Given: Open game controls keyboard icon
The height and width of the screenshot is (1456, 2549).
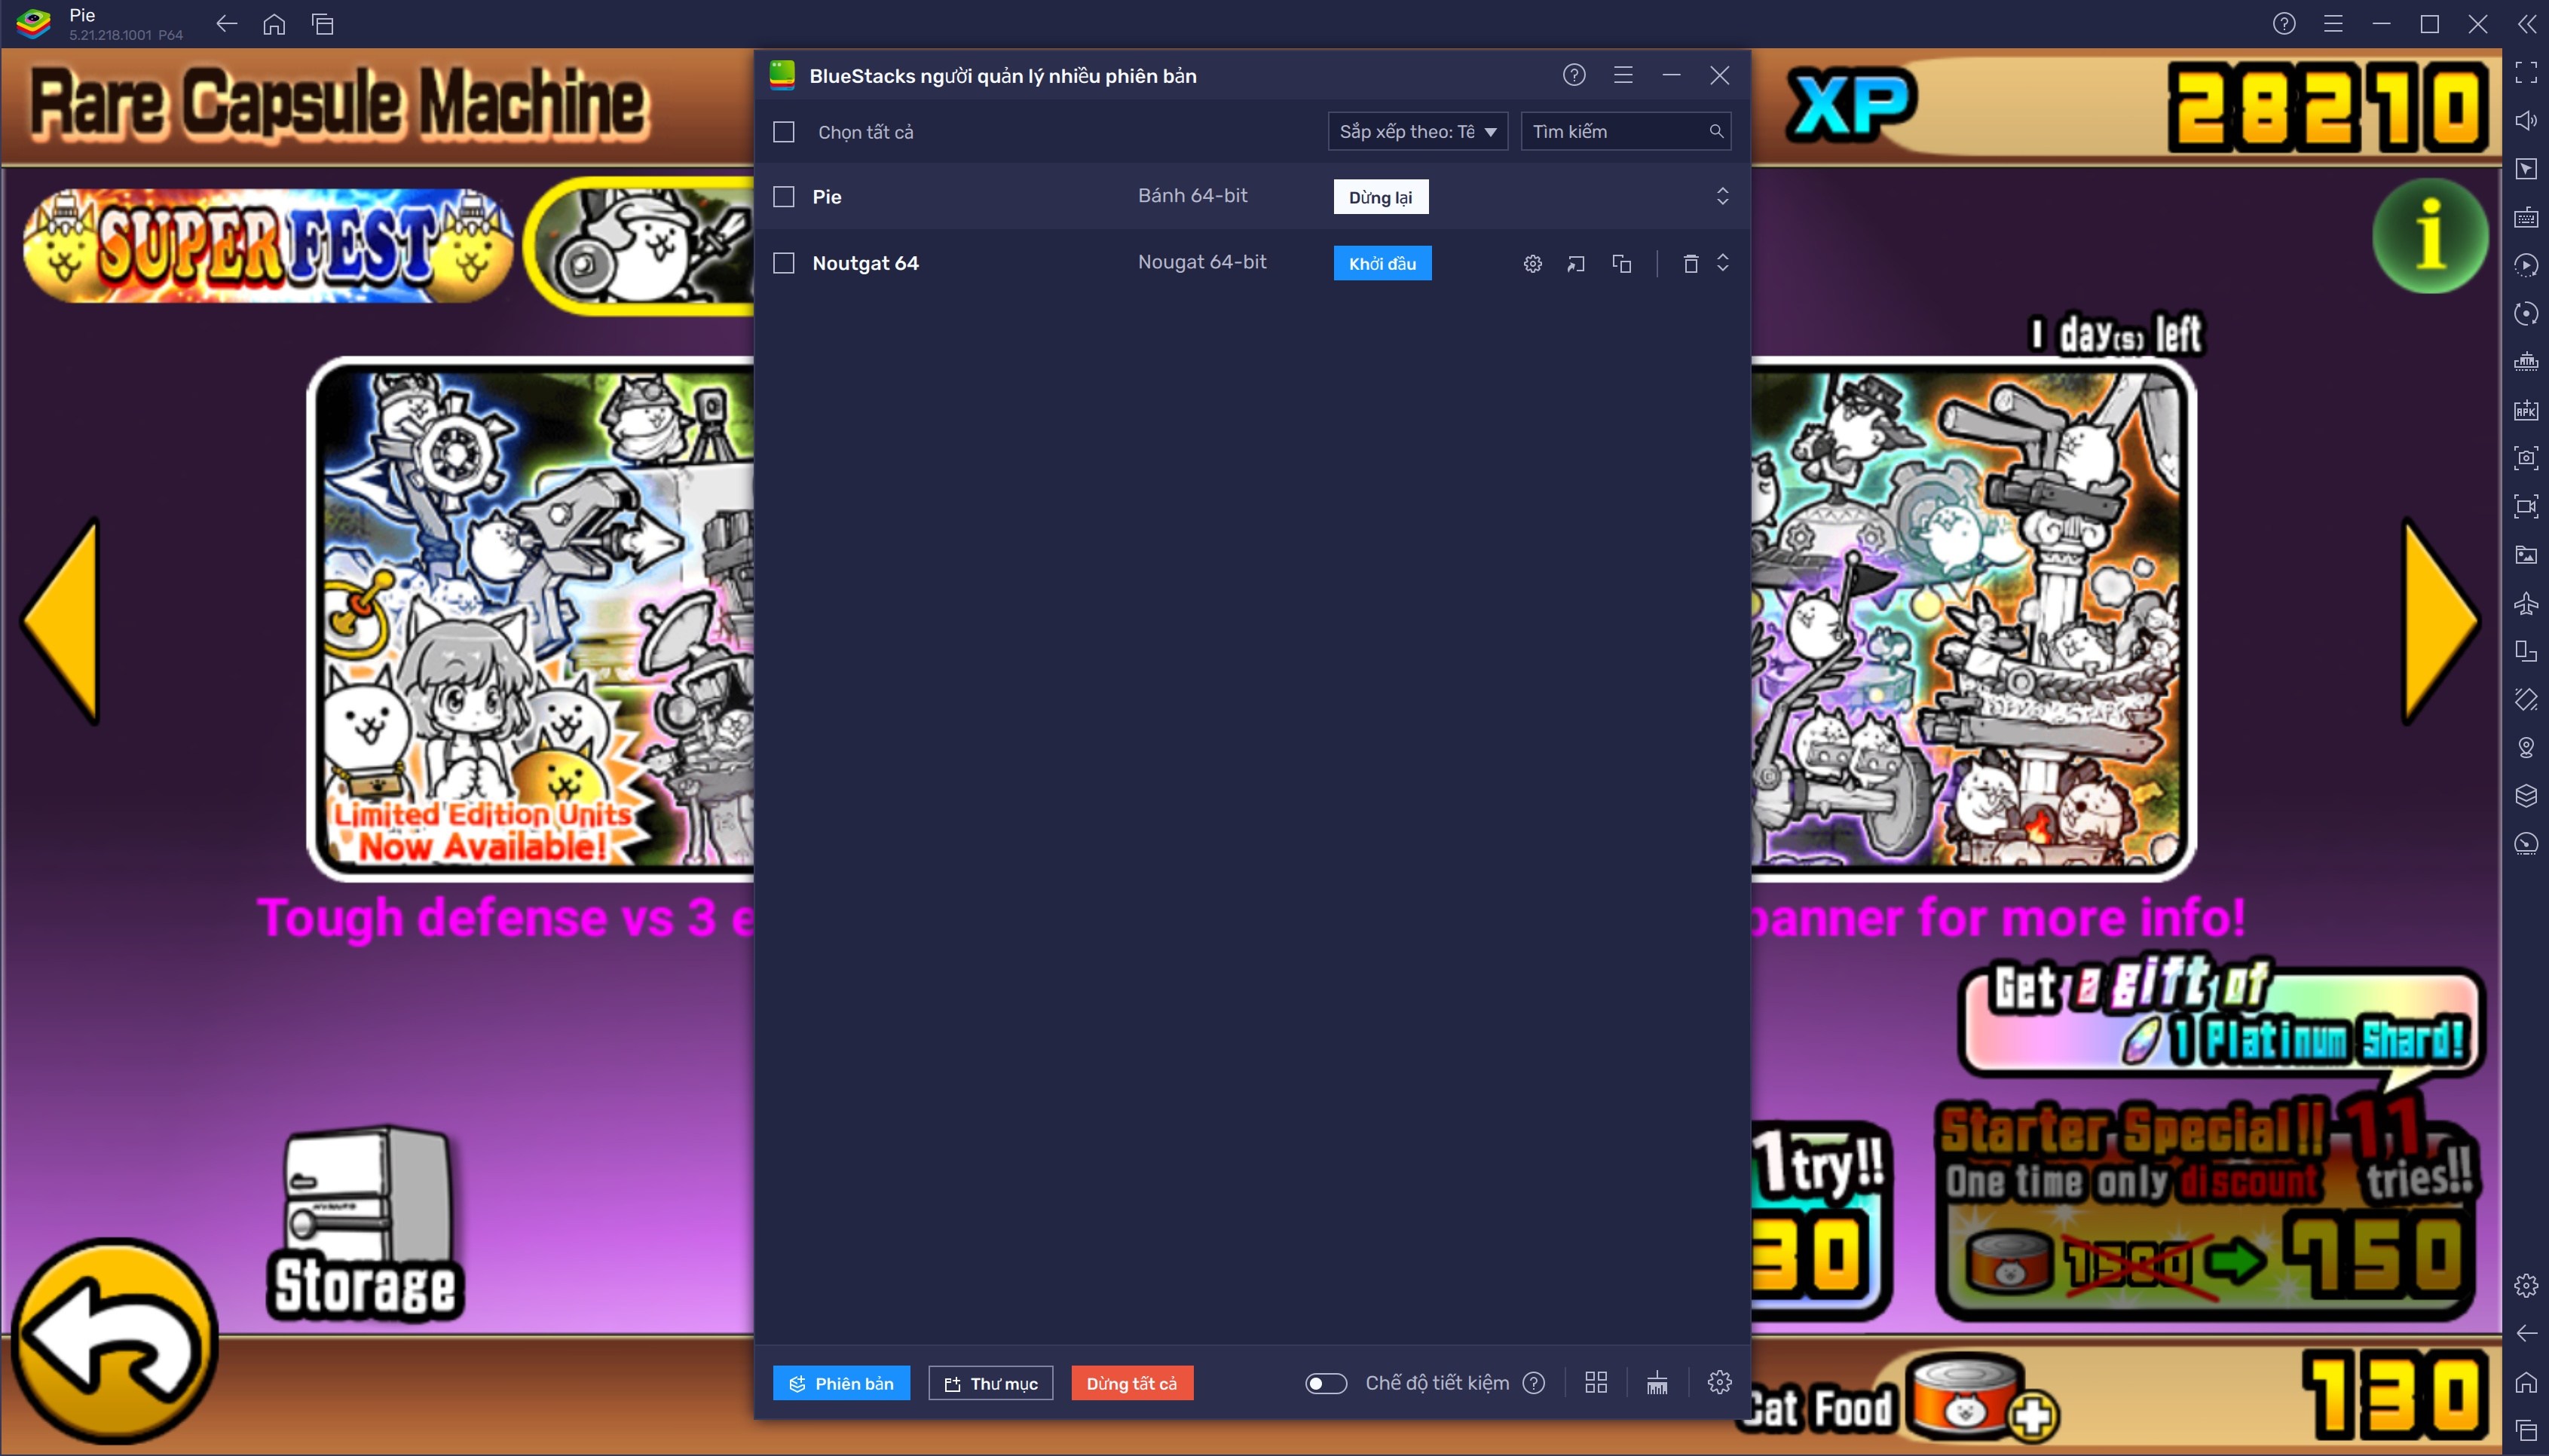Looking at the screenshot, I should click(2525, 217).
